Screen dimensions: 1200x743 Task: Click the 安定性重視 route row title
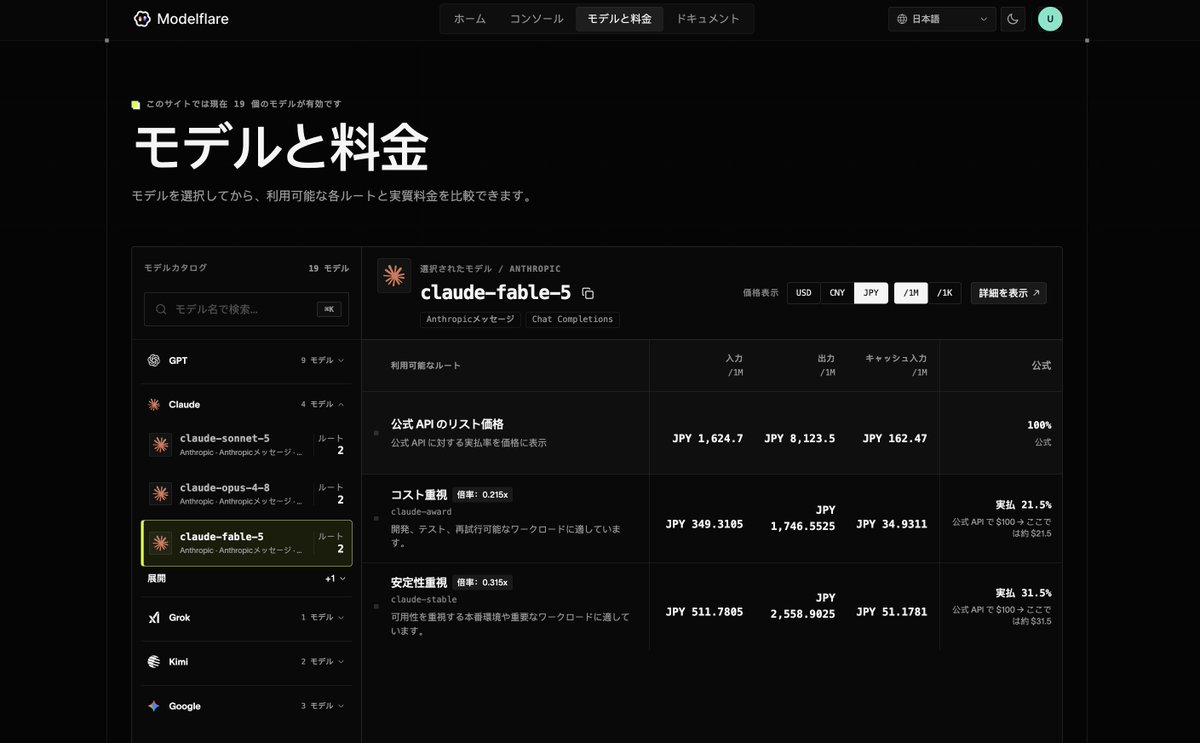point(419,582)
